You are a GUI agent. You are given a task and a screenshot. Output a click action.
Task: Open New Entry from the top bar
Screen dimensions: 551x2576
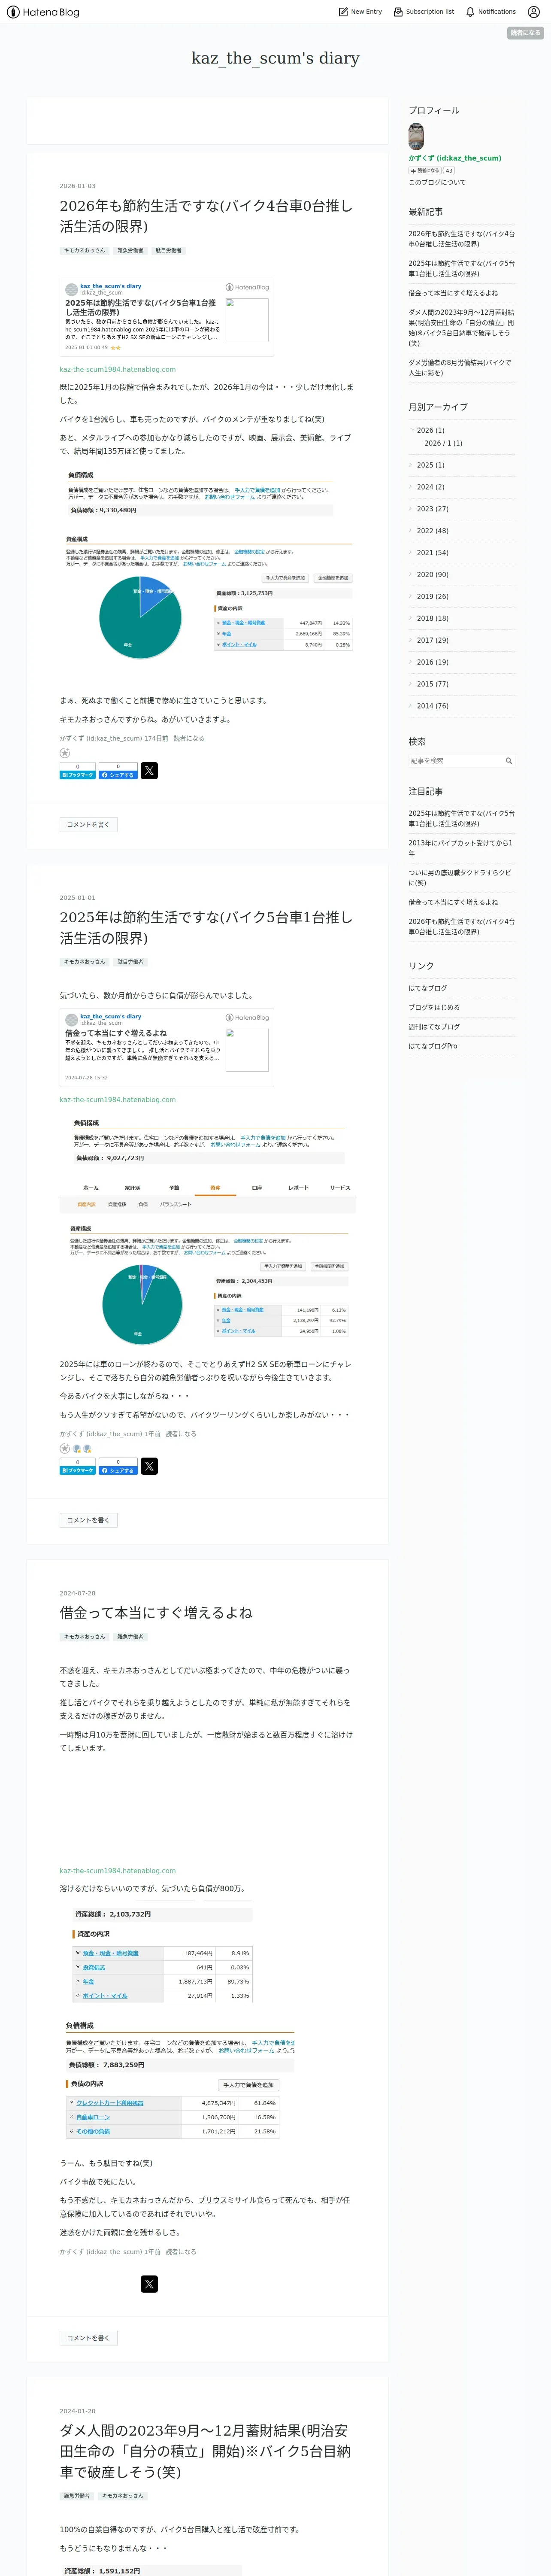(x=360, y=12)
